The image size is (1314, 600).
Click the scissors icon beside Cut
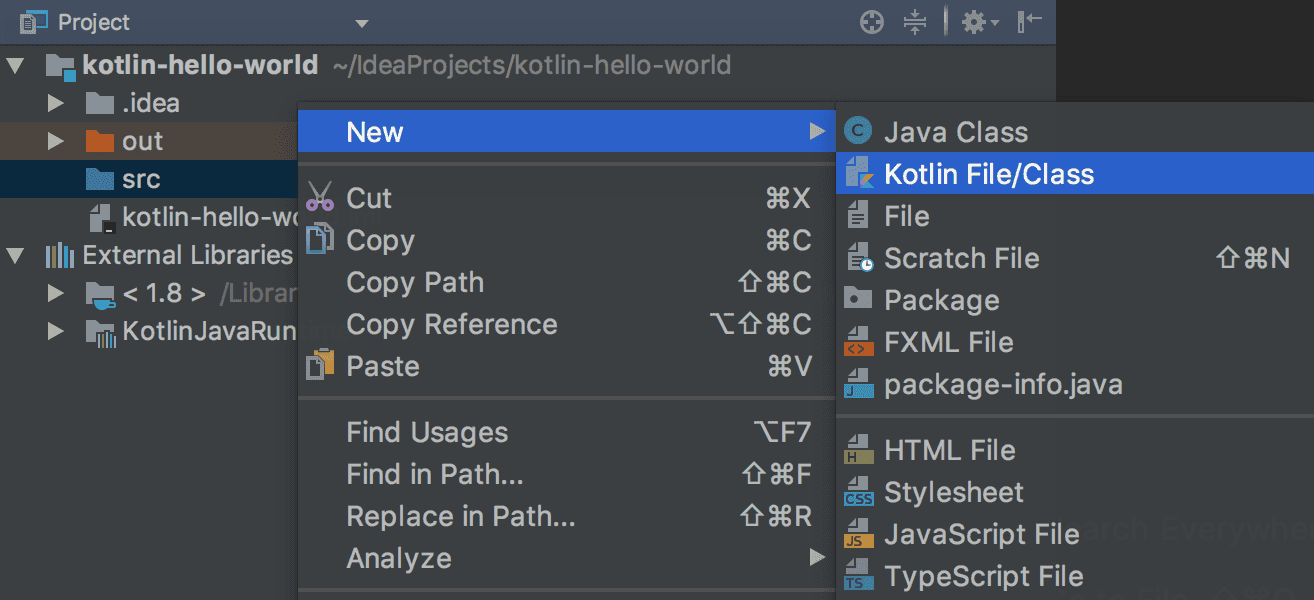click(320, 196)
